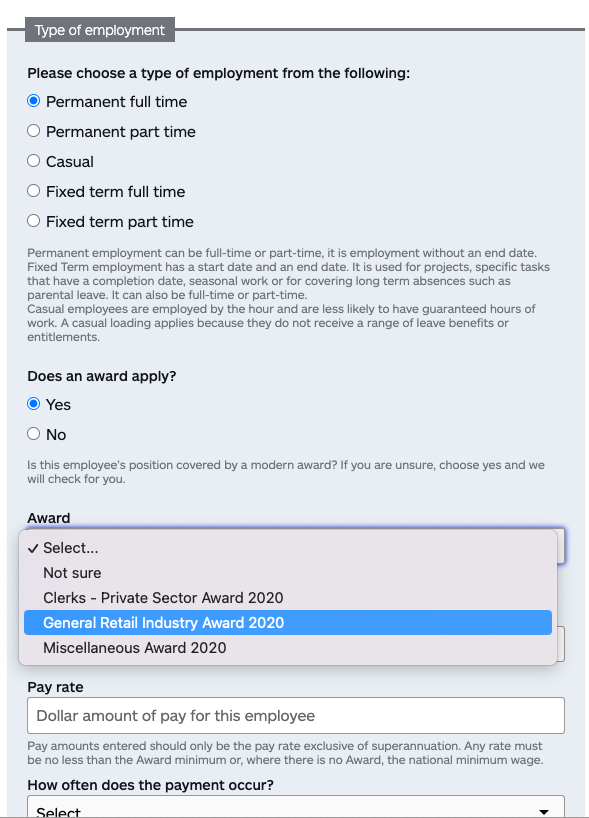Viewport: 589px width, 818px height.
Task: Click the Casual label text
Action: point(70,162)
